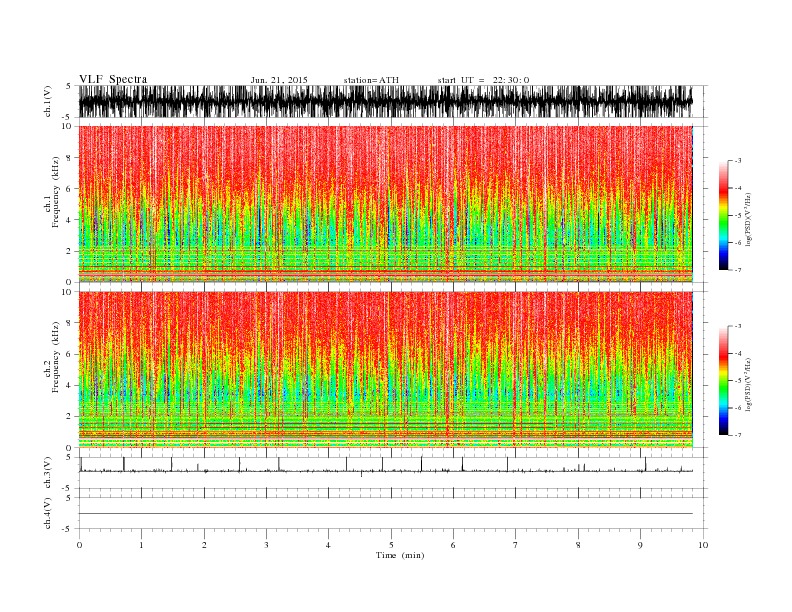The height and width of the screenshot is (612, 792).
Task: Click time axis tick label "1"
Action: (x=141, y=545)
